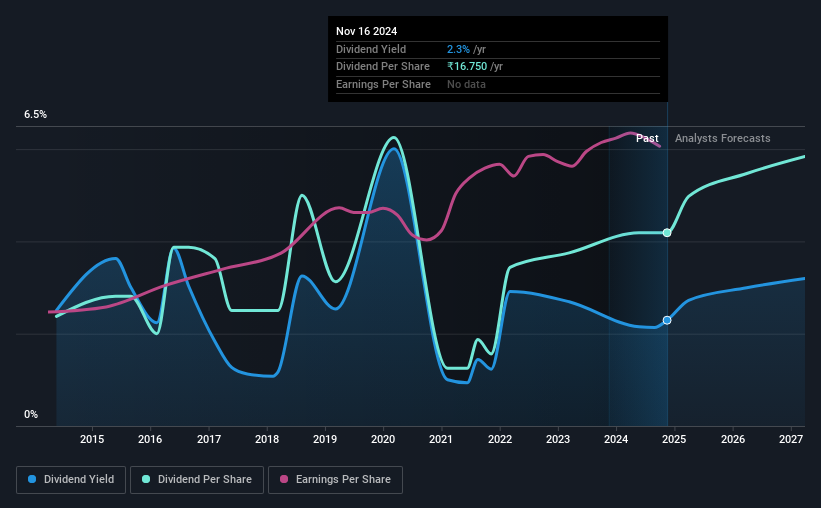Click the 'Analysts Forecasts' label
The width and height of the screenshot is (821, 508).
(723, 138)
